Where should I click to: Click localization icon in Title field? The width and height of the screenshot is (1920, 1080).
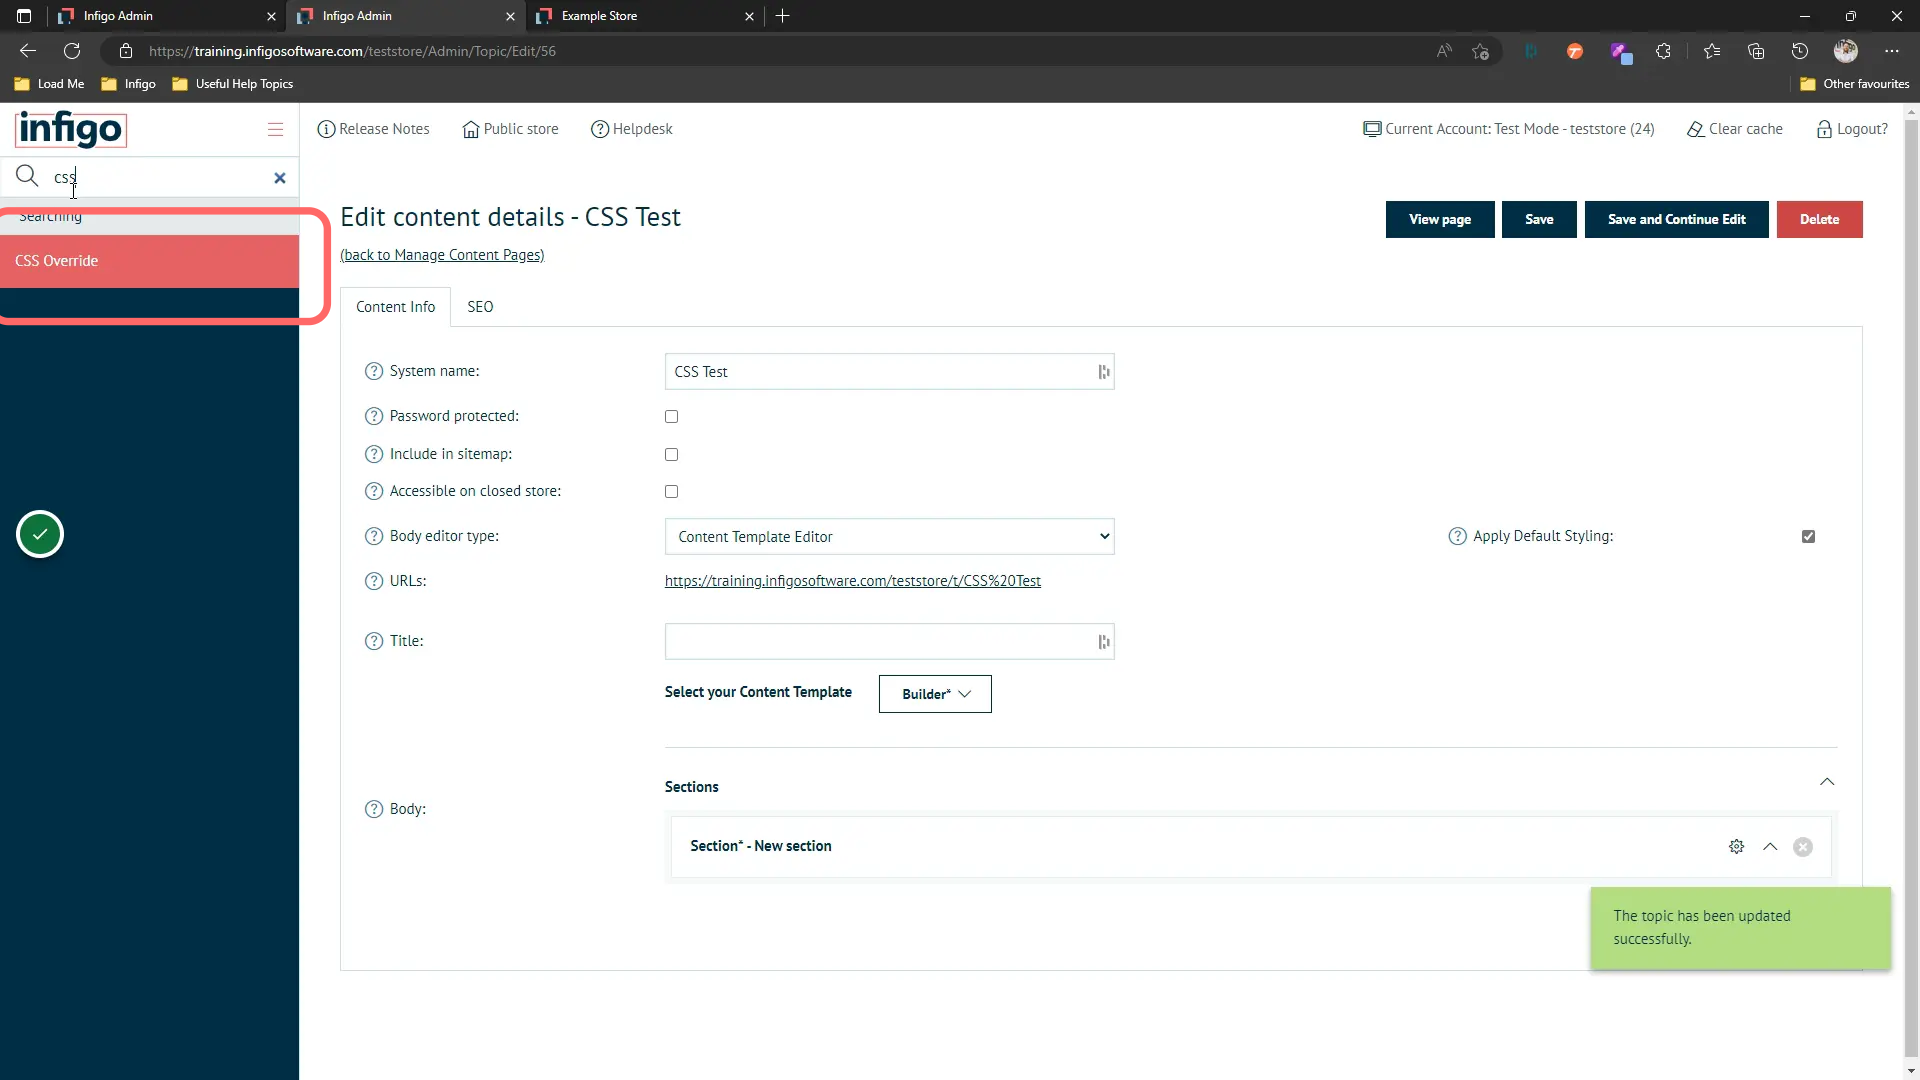pos(1104,642)
